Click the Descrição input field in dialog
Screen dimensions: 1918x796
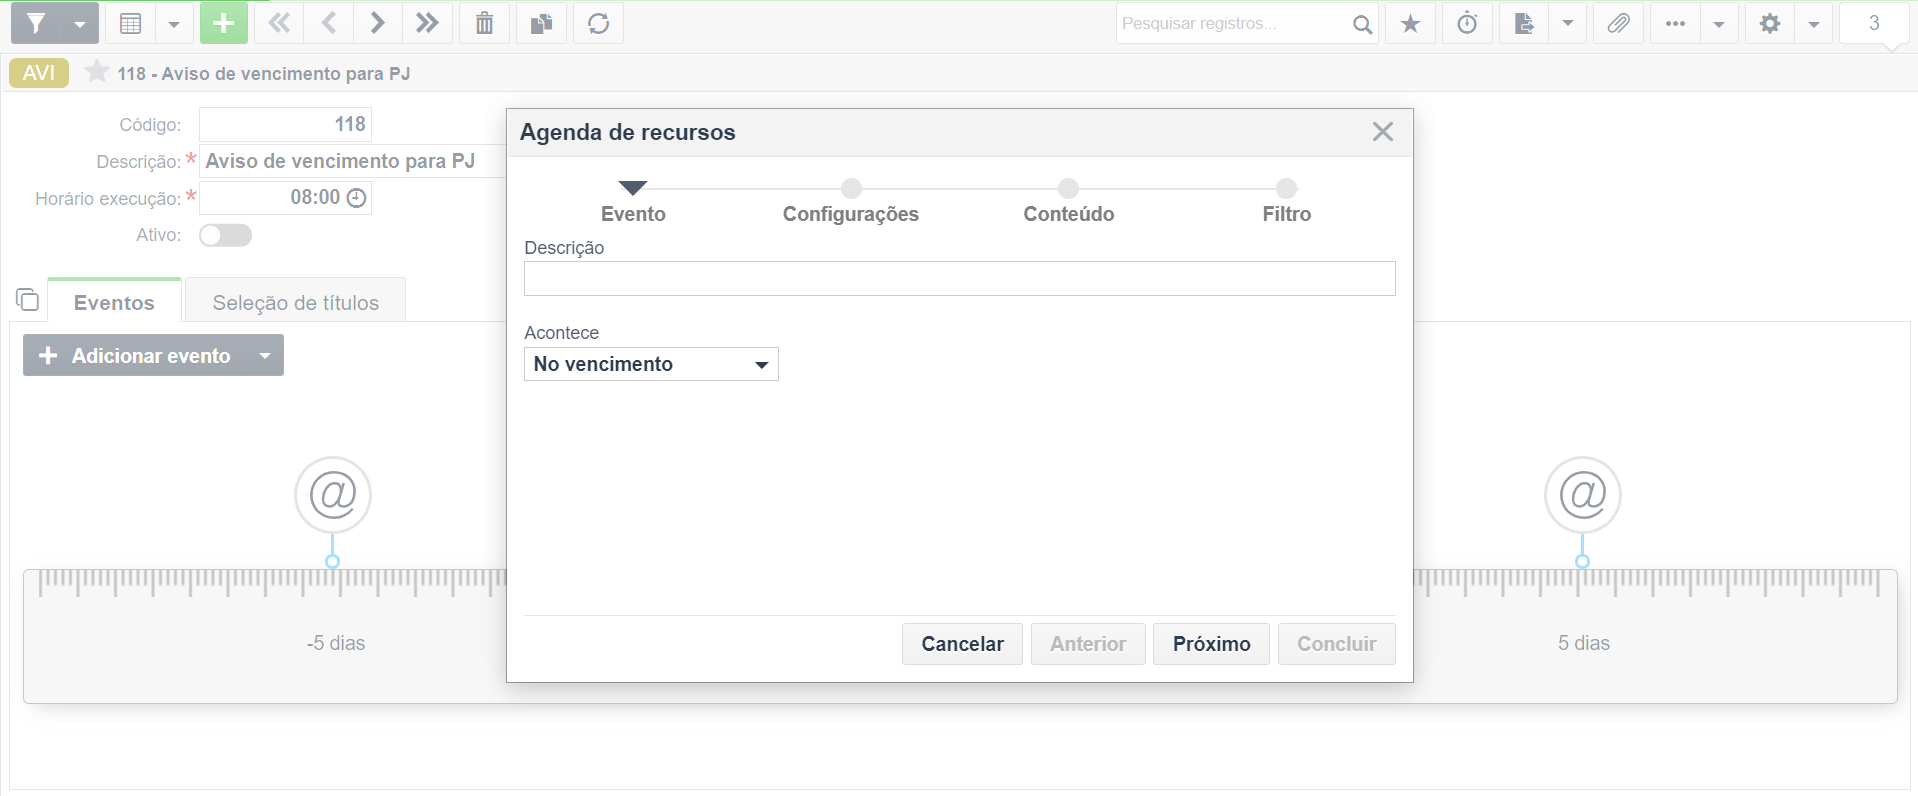959,278
